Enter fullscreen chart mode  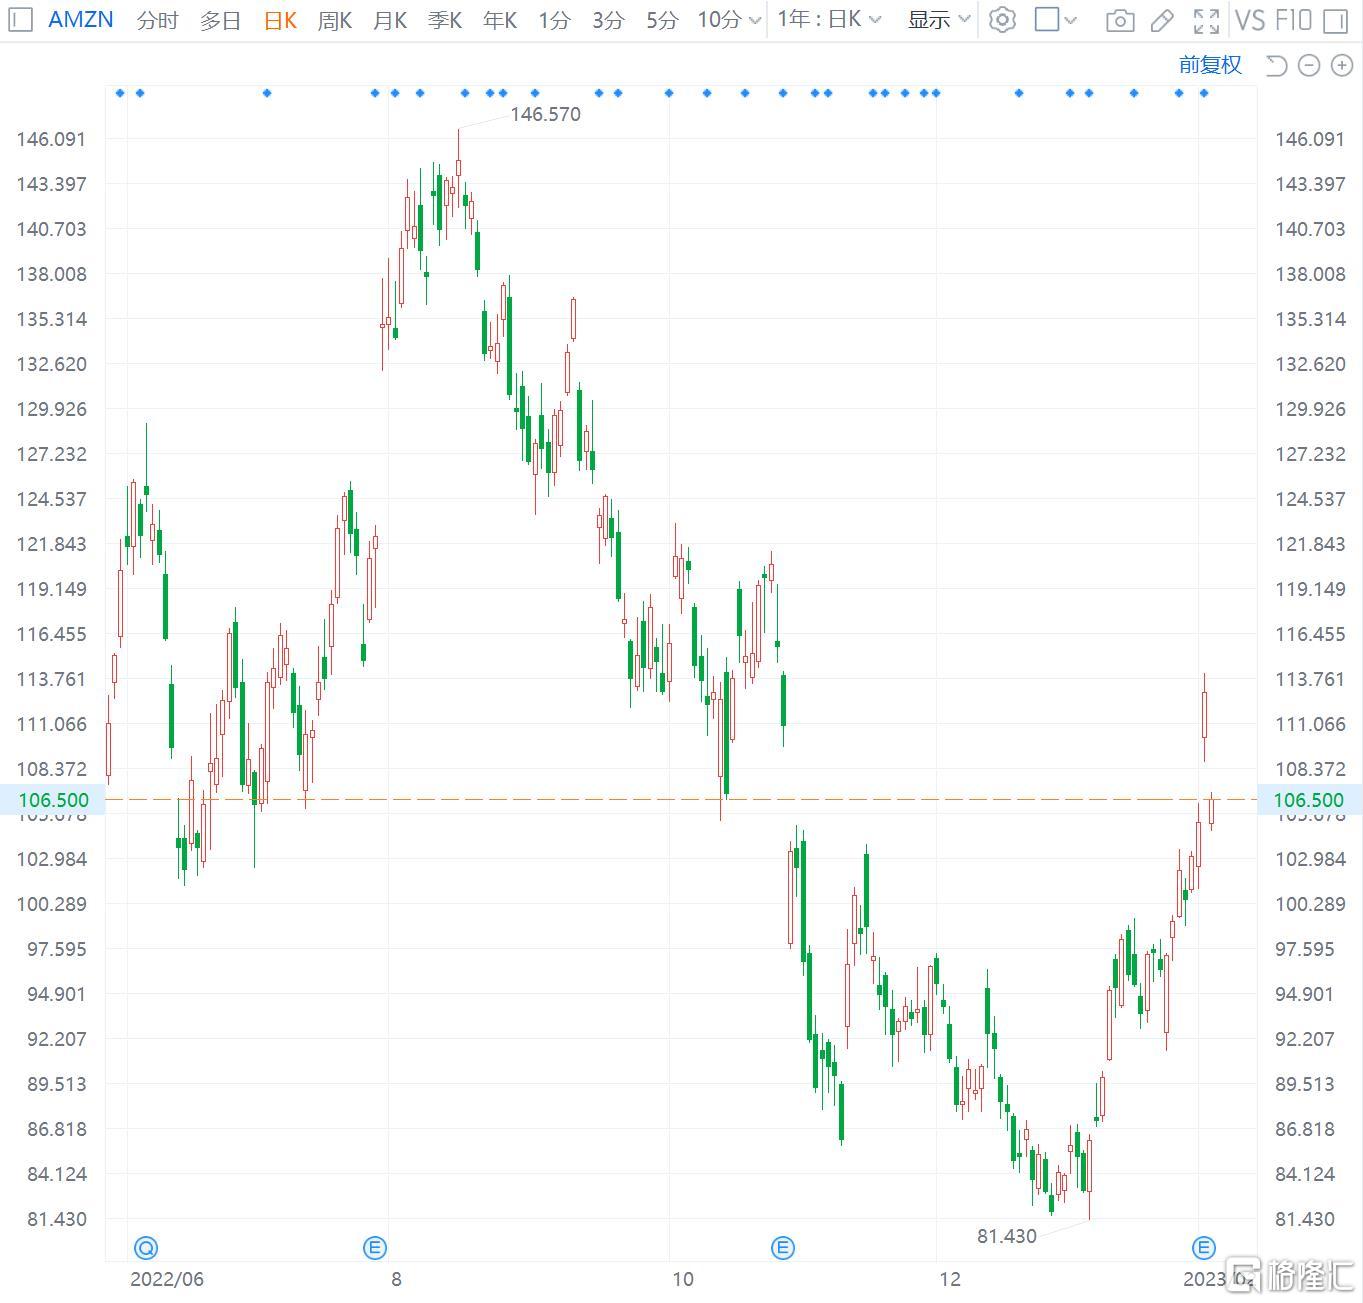click(1206, 20)
